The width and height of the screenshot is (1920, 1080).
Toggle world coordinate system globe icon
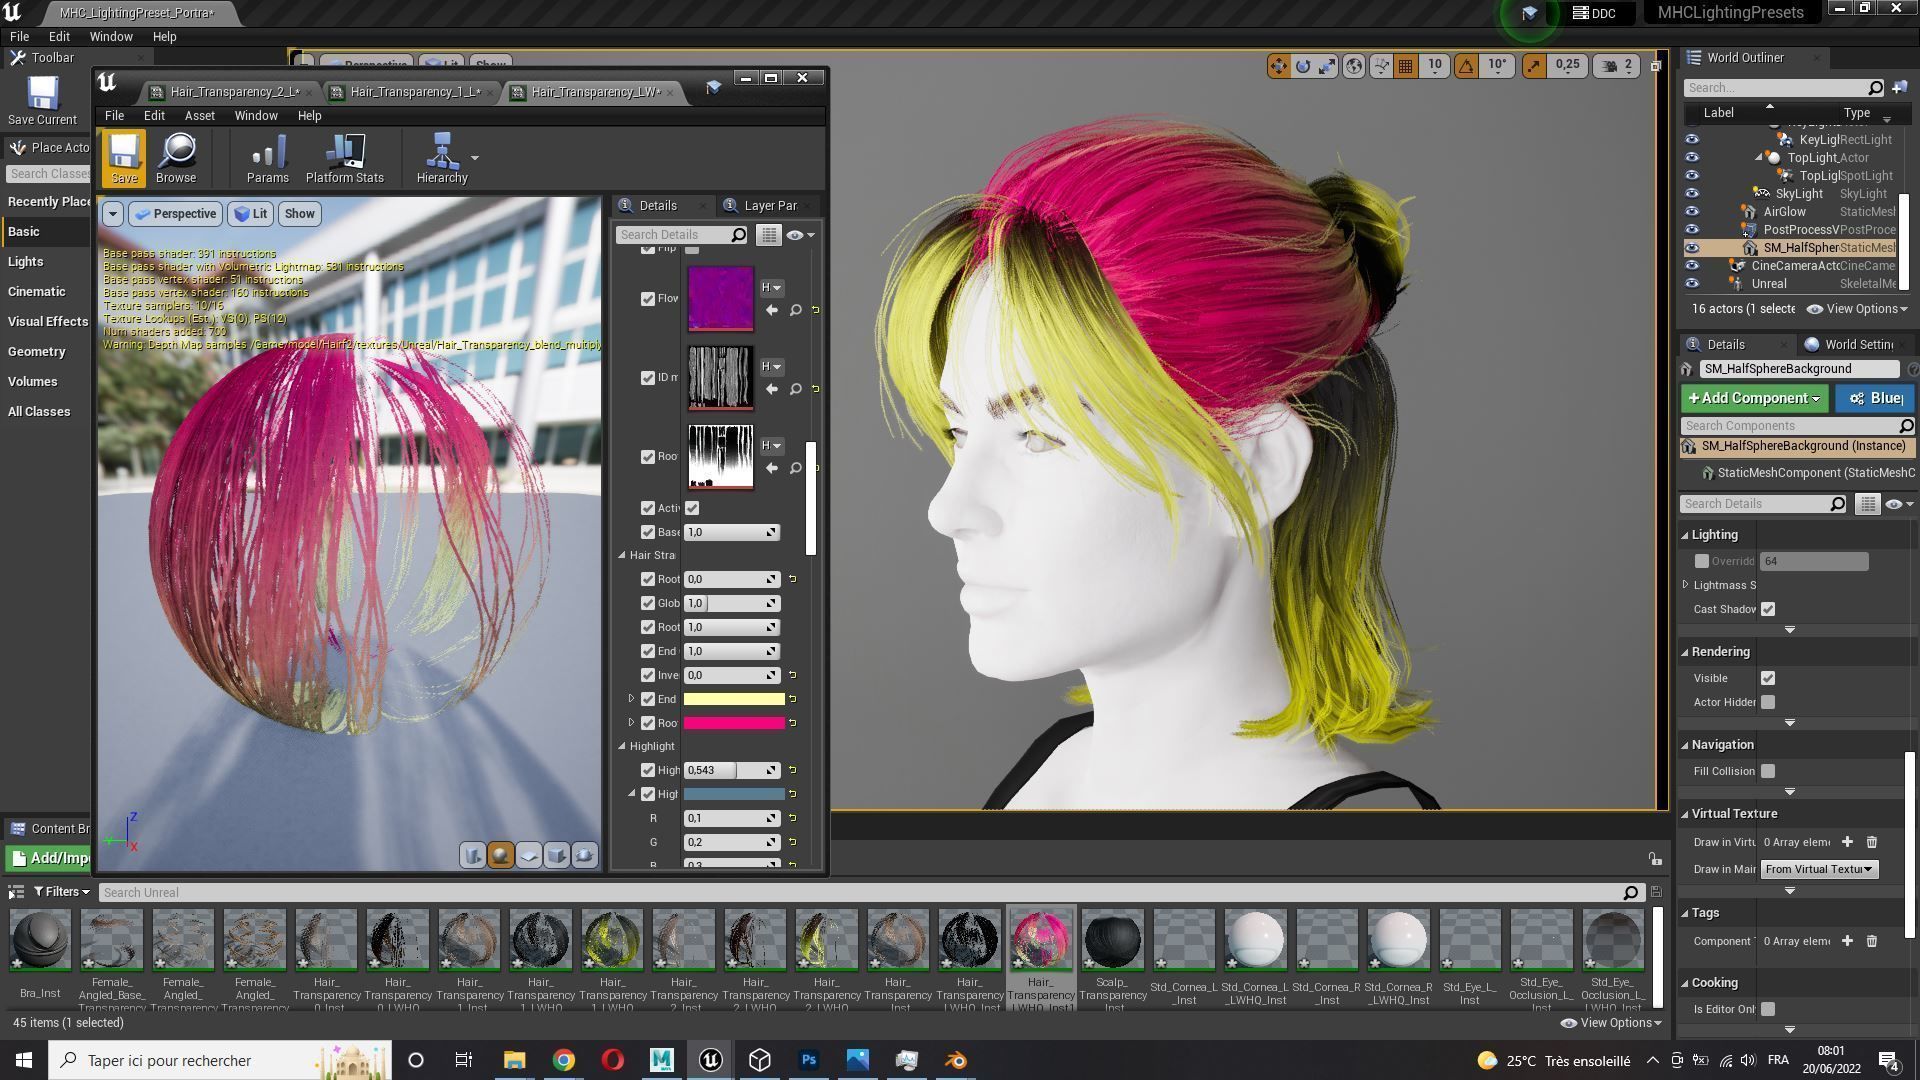1354,66
